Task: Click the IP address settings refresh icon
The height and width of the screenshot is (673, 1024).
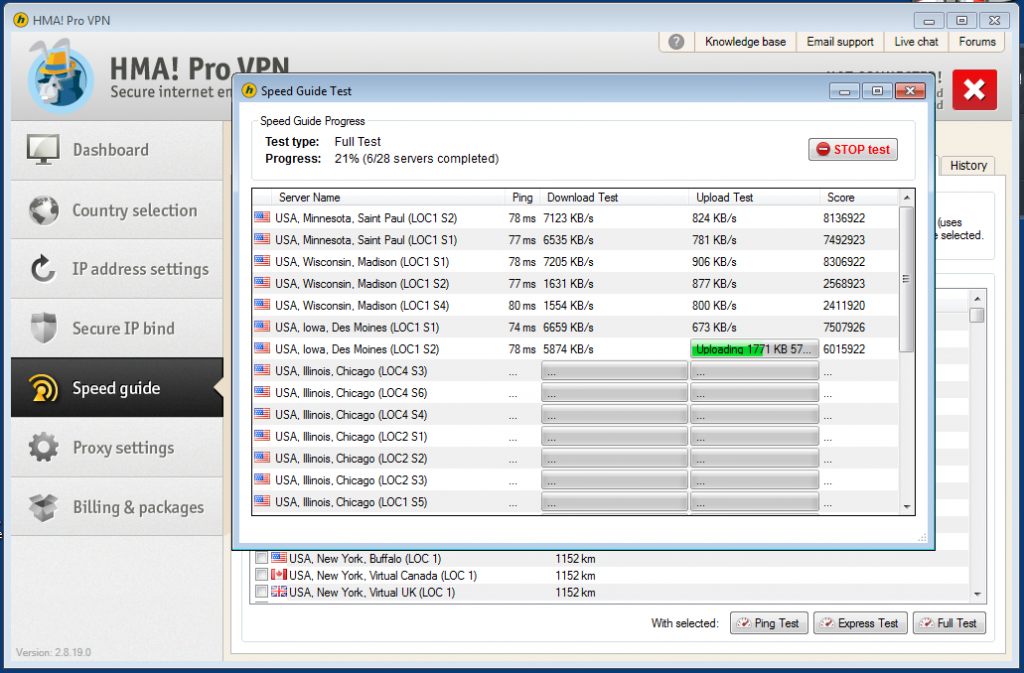Action: point(43,268)
